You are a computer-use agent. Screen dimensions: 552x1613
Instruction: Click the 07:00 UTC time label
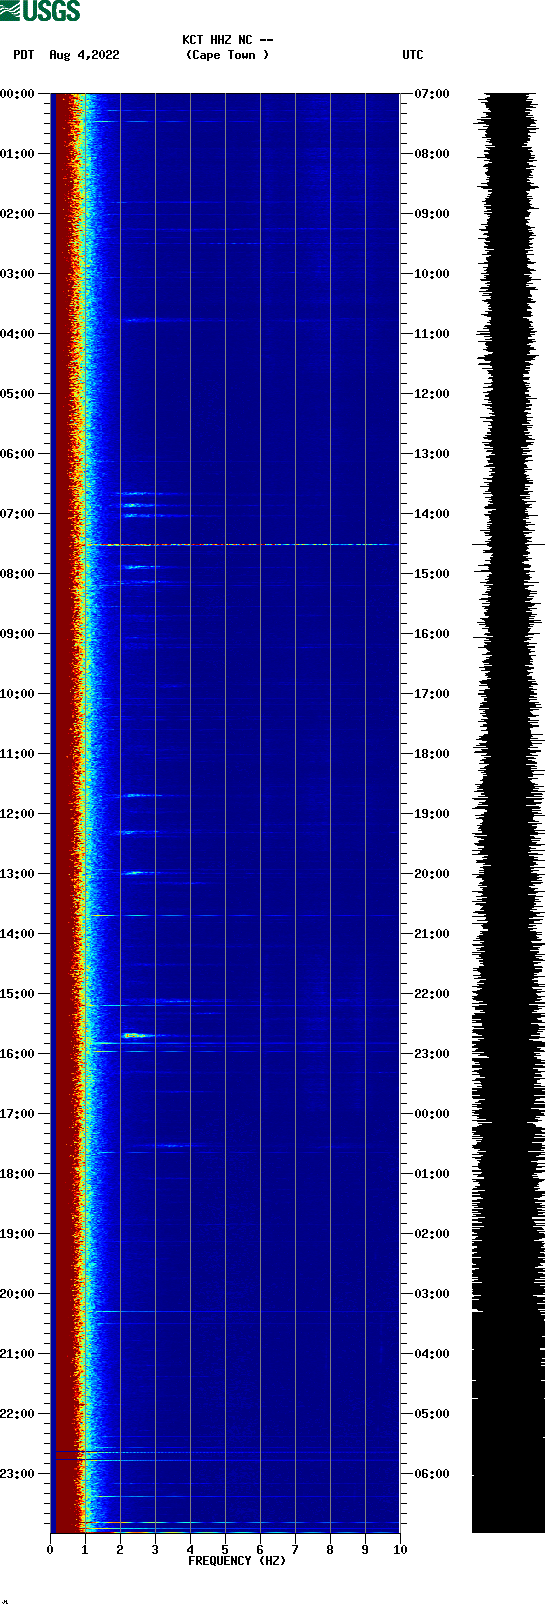click(432, 94)
